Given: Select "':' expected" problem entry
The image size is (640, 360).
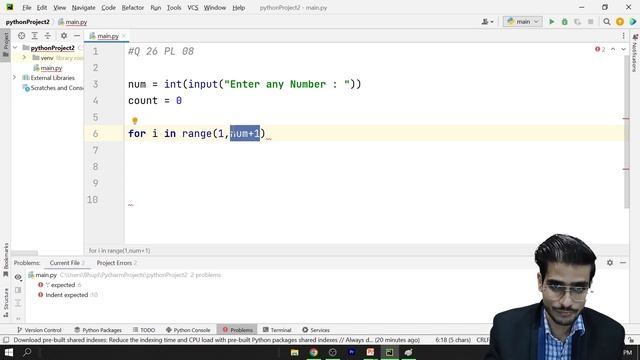Looking at the screenshot, I should click(60, 285).
